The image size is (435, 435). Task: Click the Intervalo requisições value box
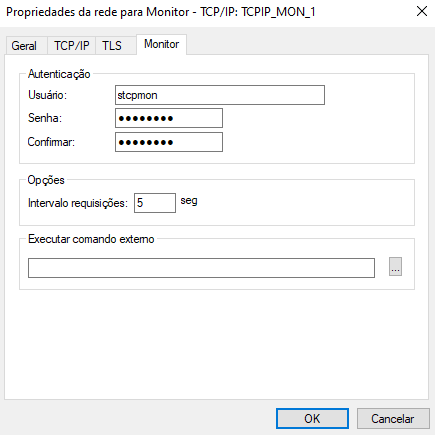[155, 203]
